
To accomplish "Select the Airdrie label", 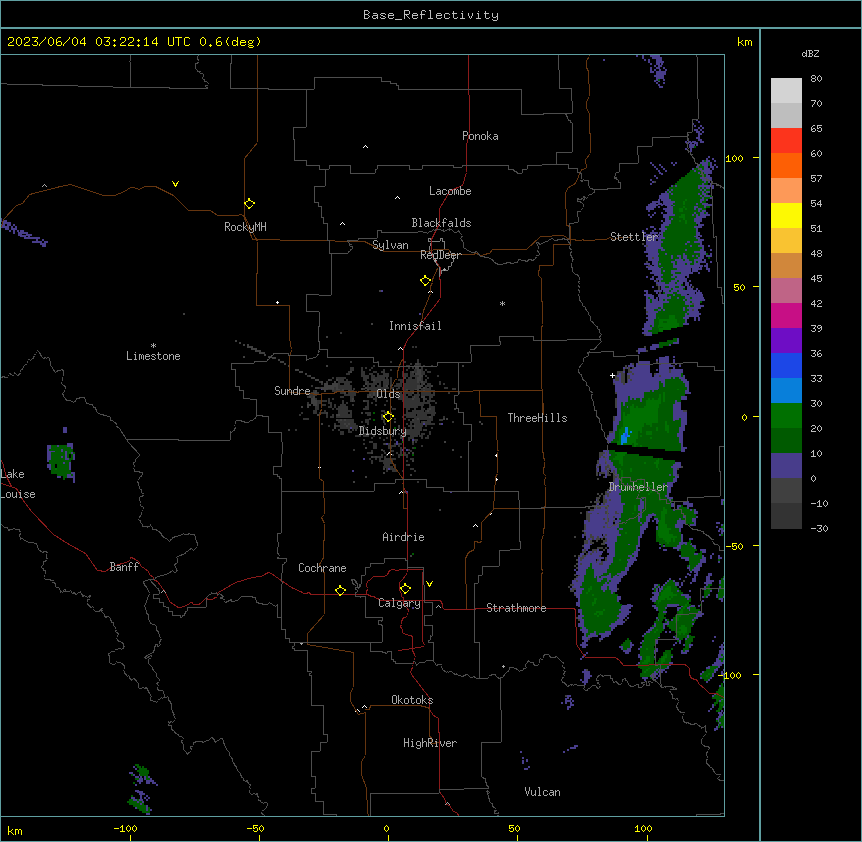I will pos(403,537).
